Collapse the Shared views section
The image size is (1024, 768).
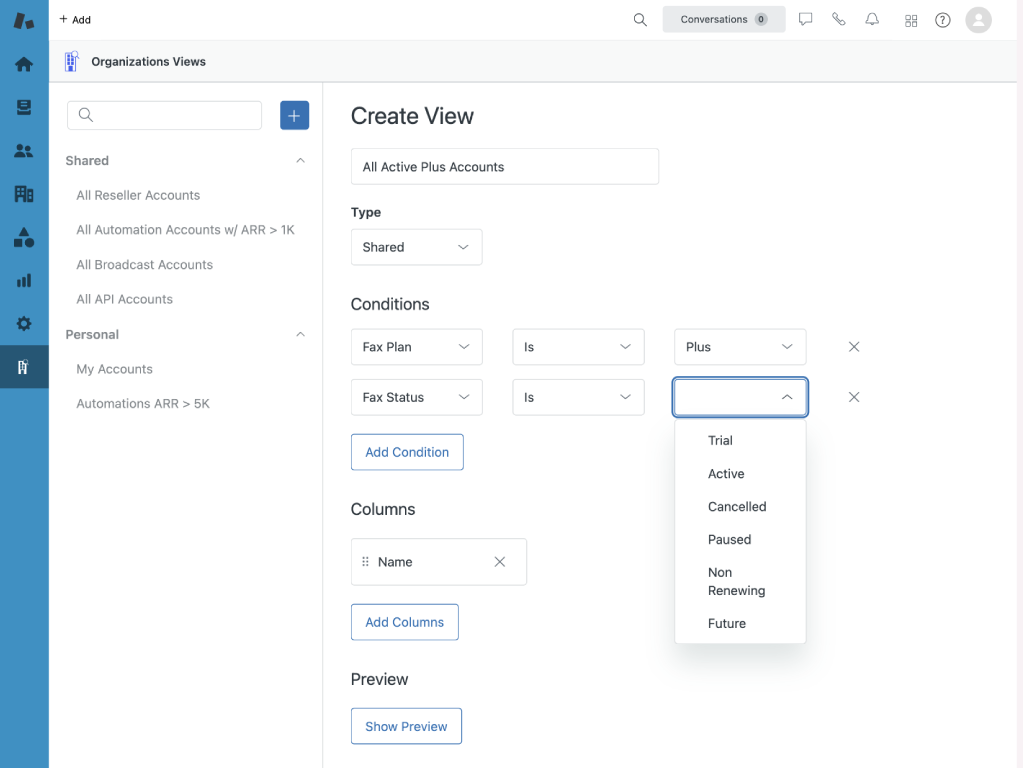[x=300, y=161]
